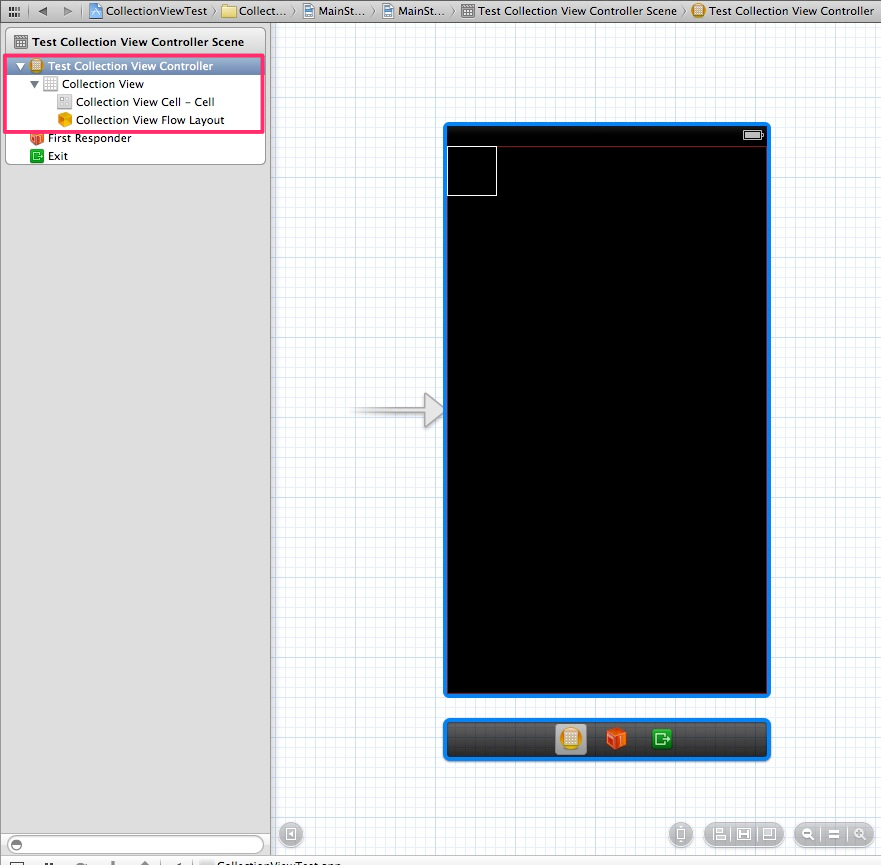Click the Align constraints icon at bottom right
The width and height of the screenshot is (881, 865).
coord(719,834)
